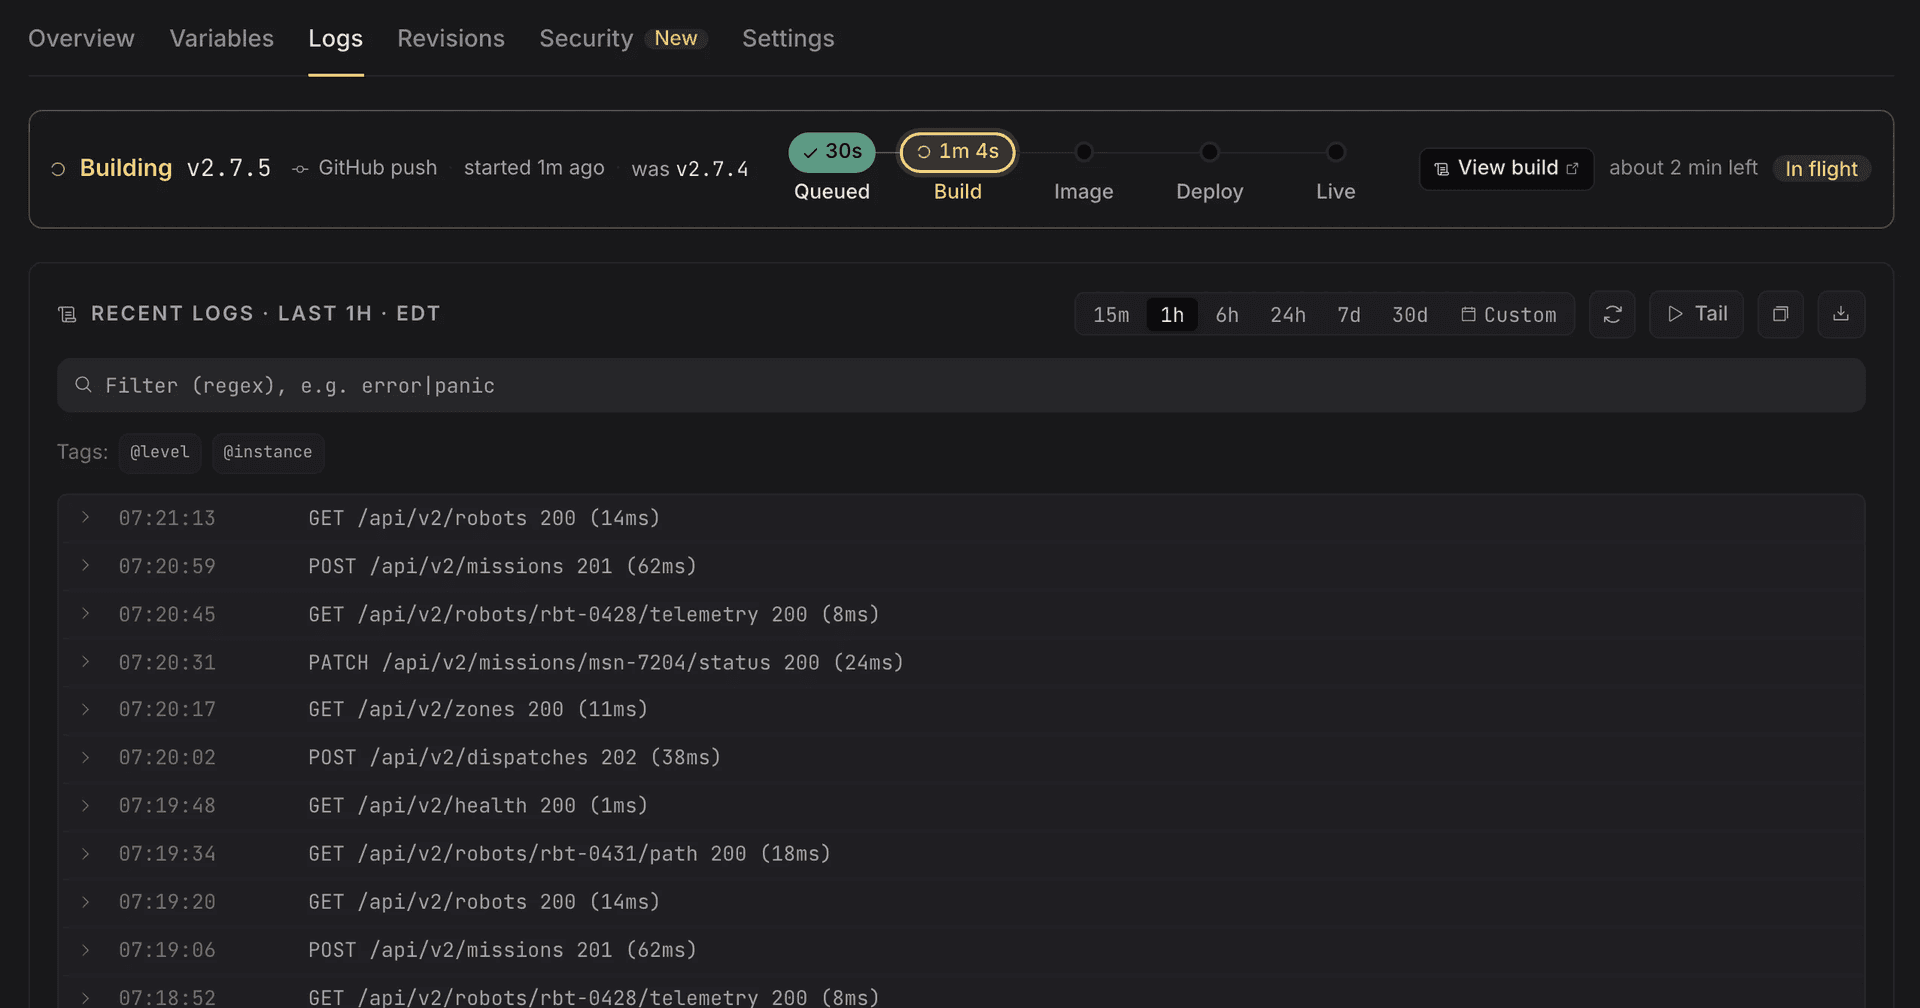Open the Settings tab

click(788, 38)
